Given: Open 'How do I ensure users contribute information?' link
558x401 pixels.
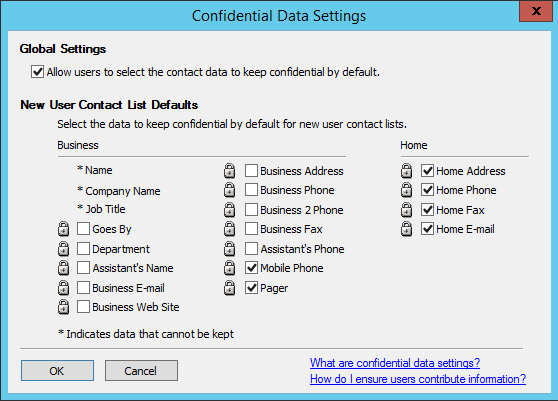Looking at the screenshot, I should coord(418,379).
